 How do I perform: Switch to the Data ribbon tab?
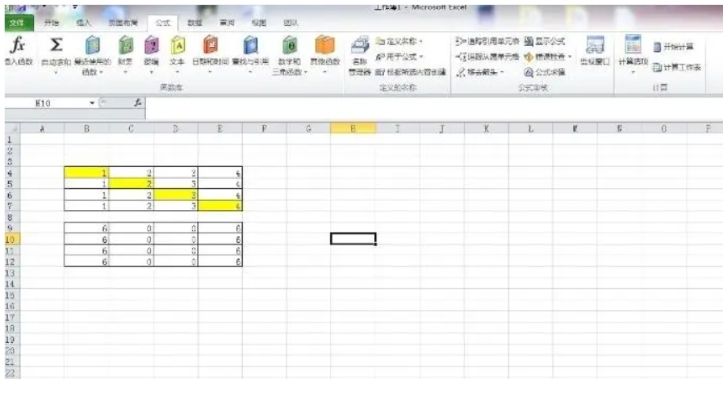click(195, 23)
